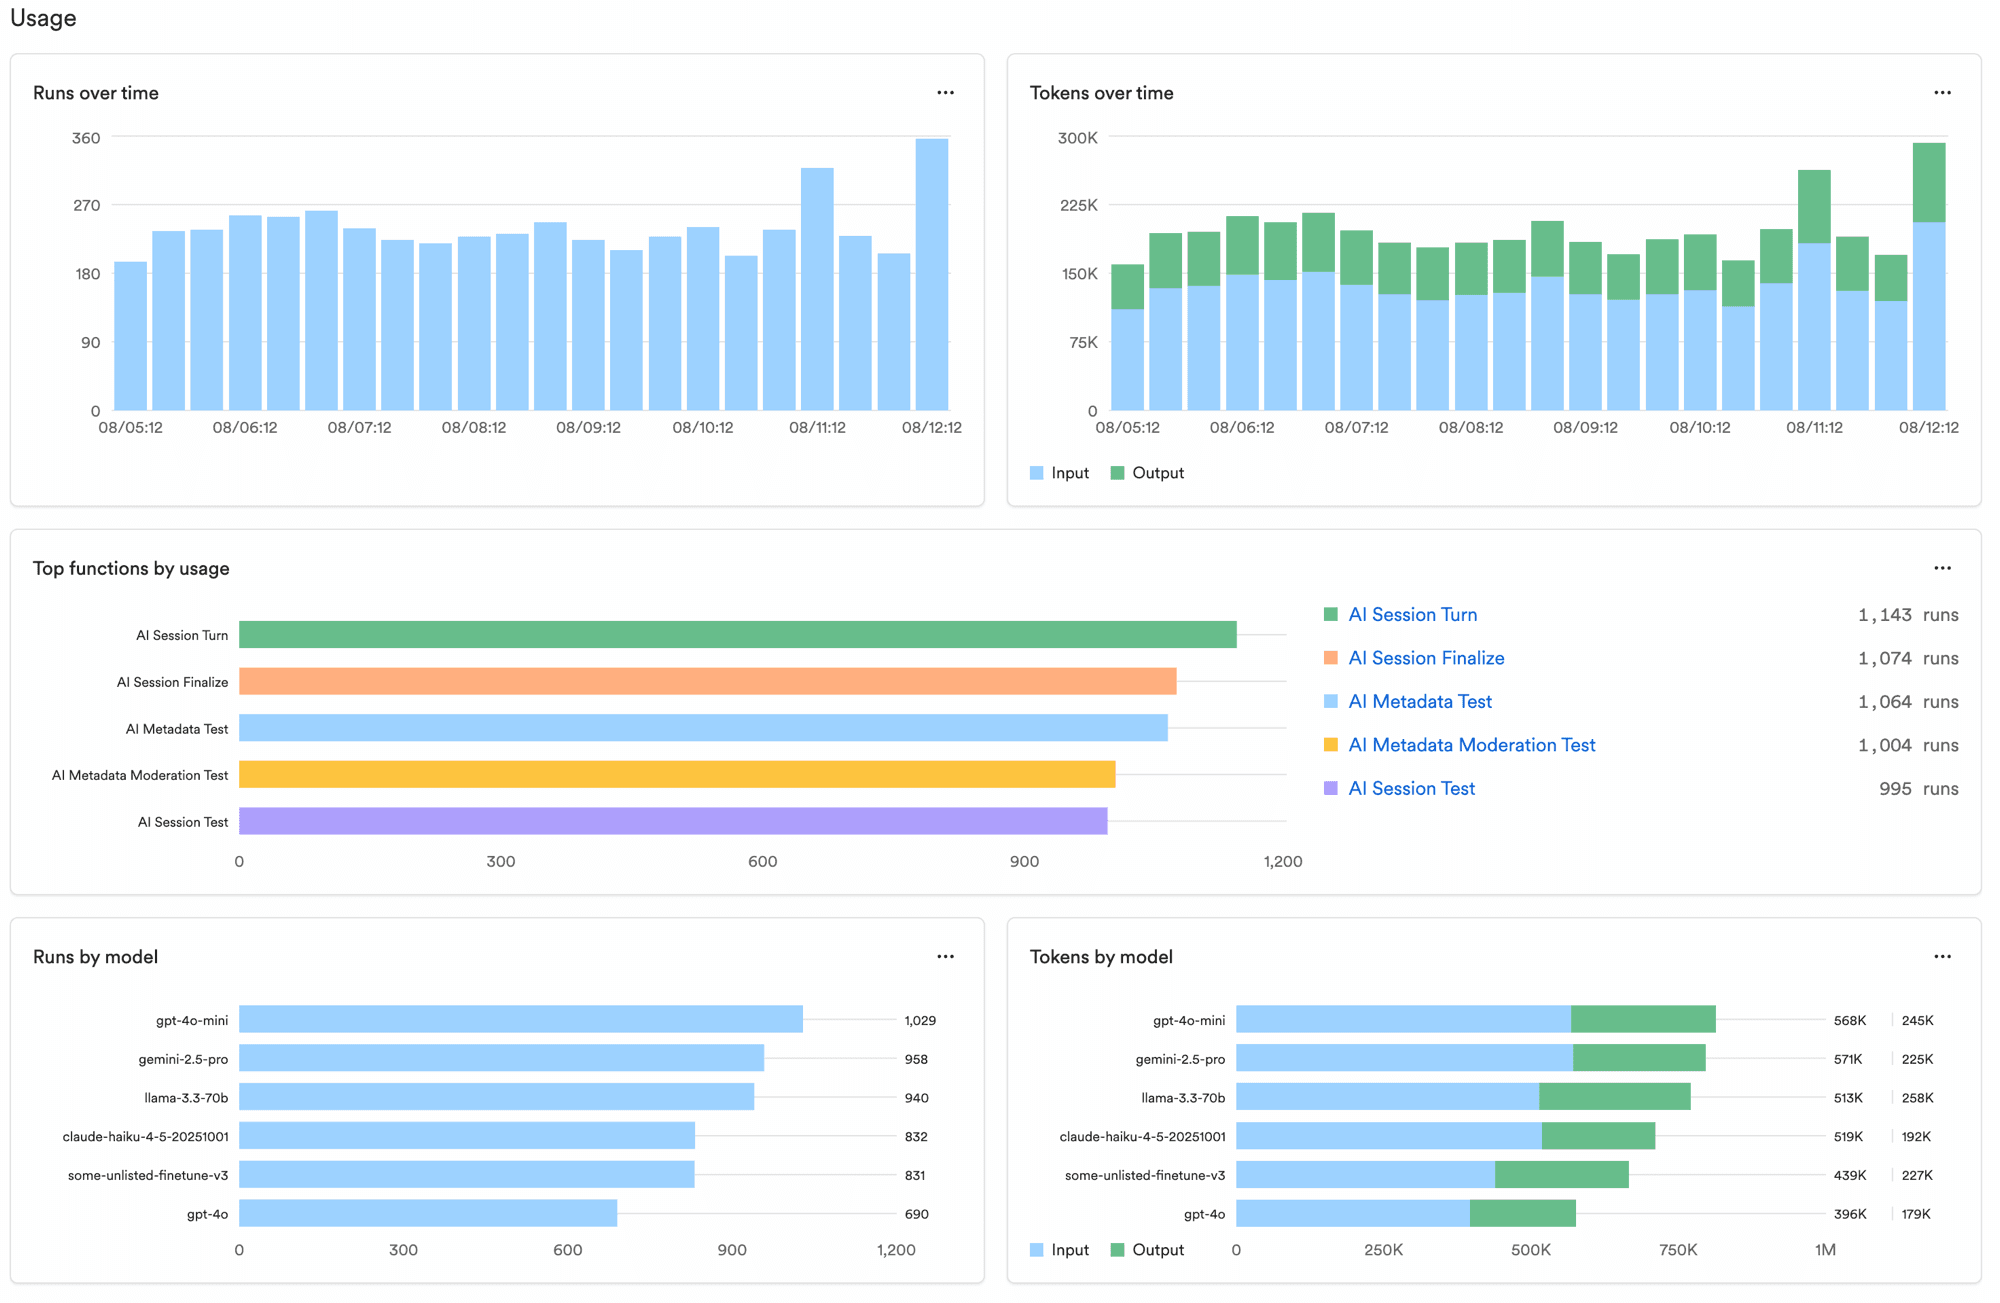Select gpt-4o-mini output segment in Tokens by model
The height and width of the screenshot is (1303, 2000).
[x=1643, y=1019]
